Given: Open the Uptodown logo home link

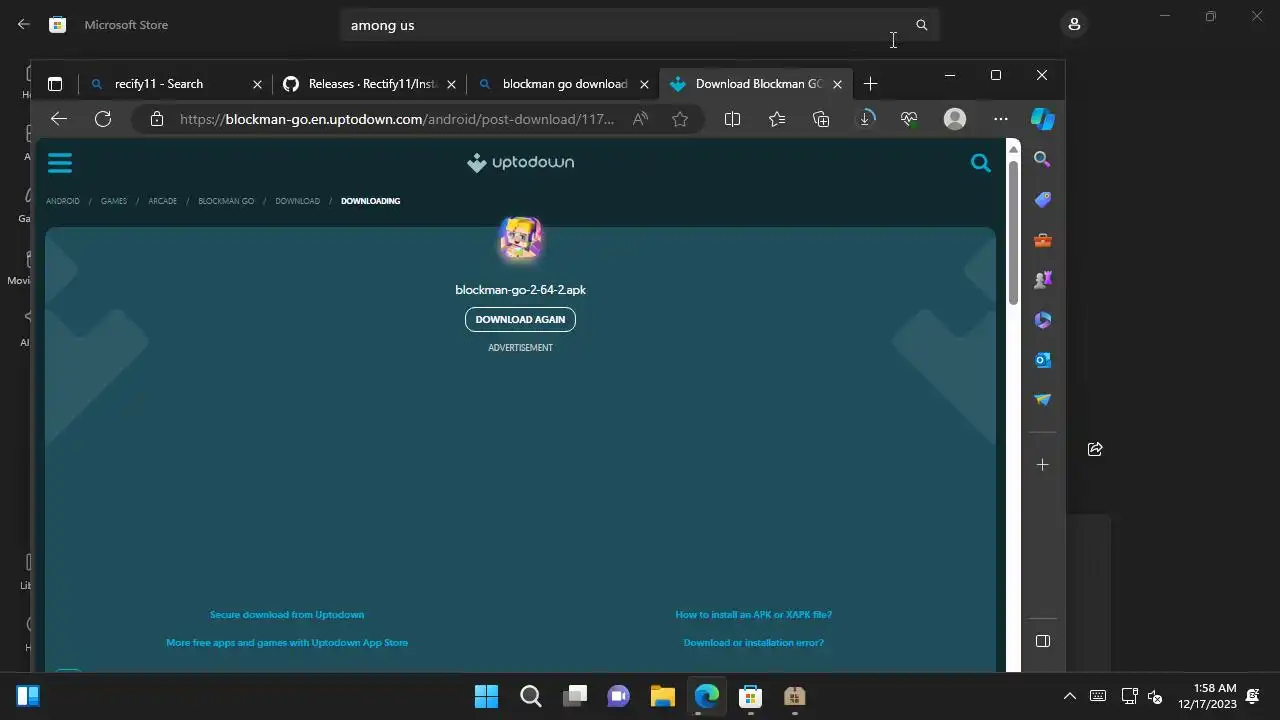Looking at the screenshot, I should (520, 162).
